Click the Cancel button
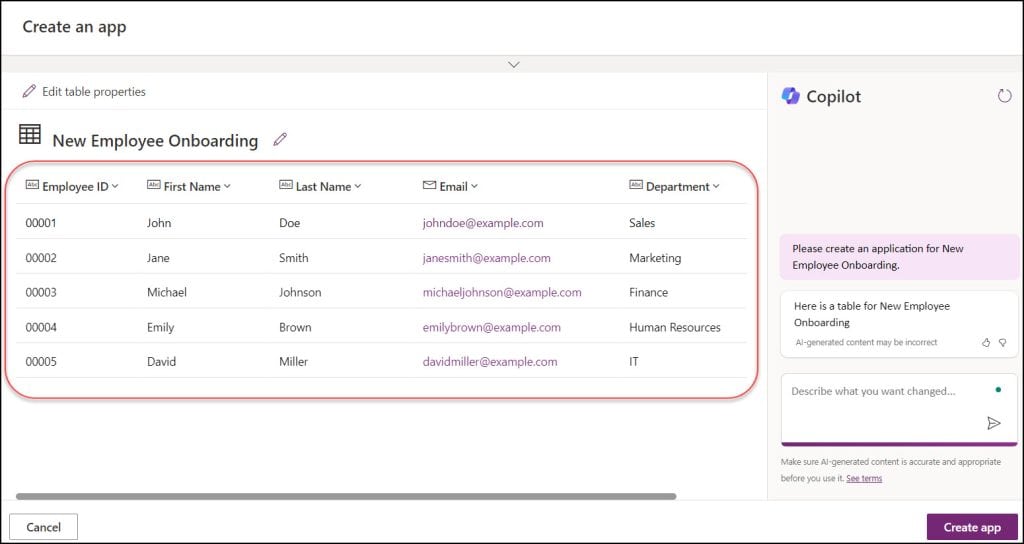Screen dimensions: 1024x544 click(x=44, y=527)
